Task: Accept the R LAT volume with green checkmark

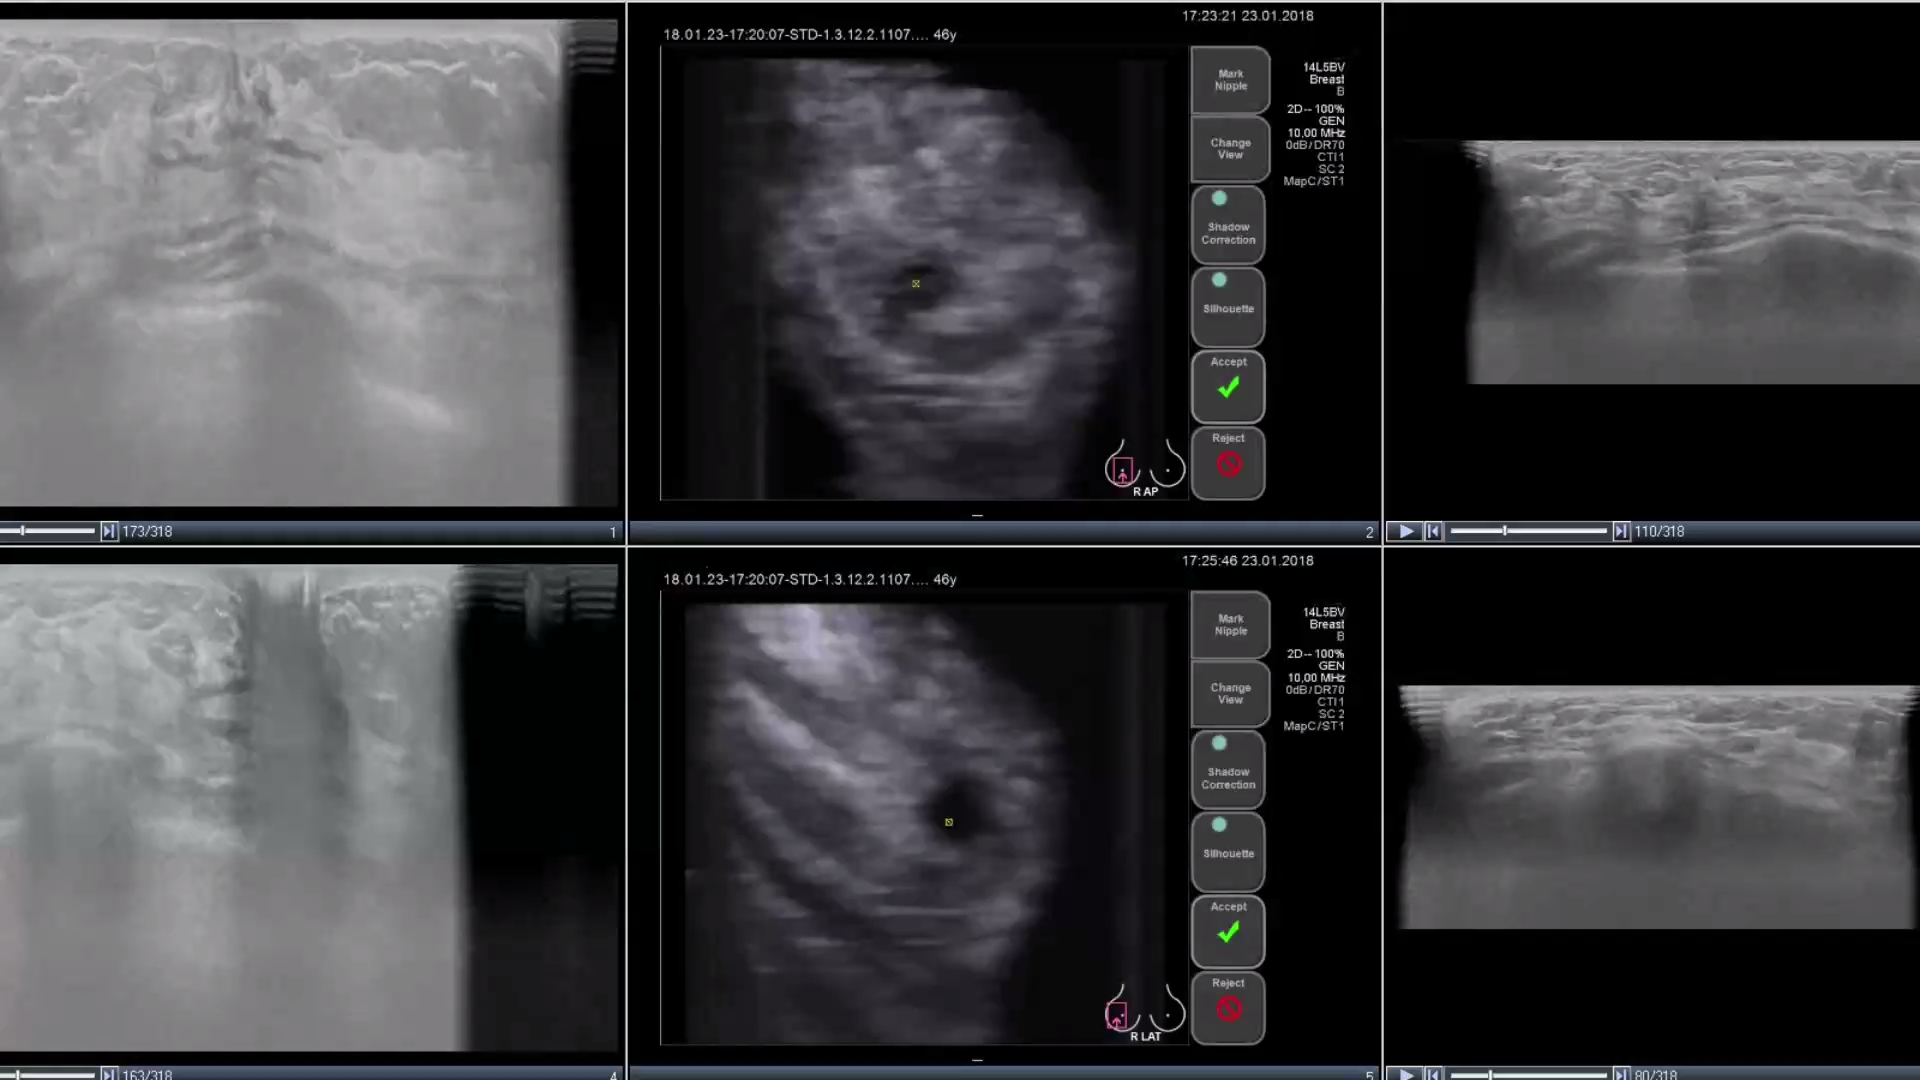Action: [x=1227, y=931]
